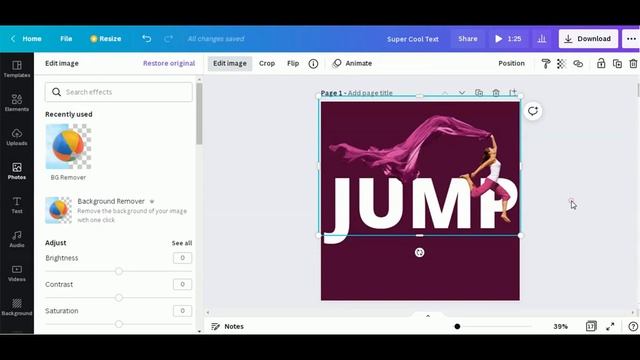Image resolution: width=640 pixels, height=360 pixels.
Task: Click the Download button
Action: coord(588,39)
